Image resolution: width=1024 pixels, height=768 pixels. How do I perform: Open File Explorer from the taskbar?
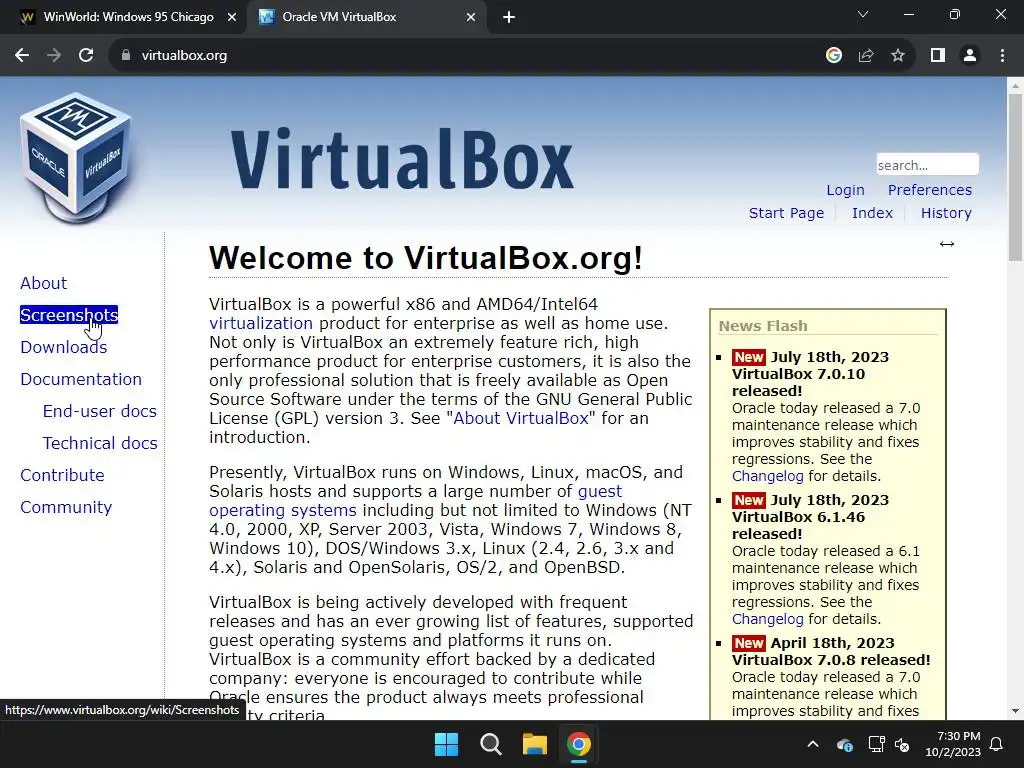535,744
